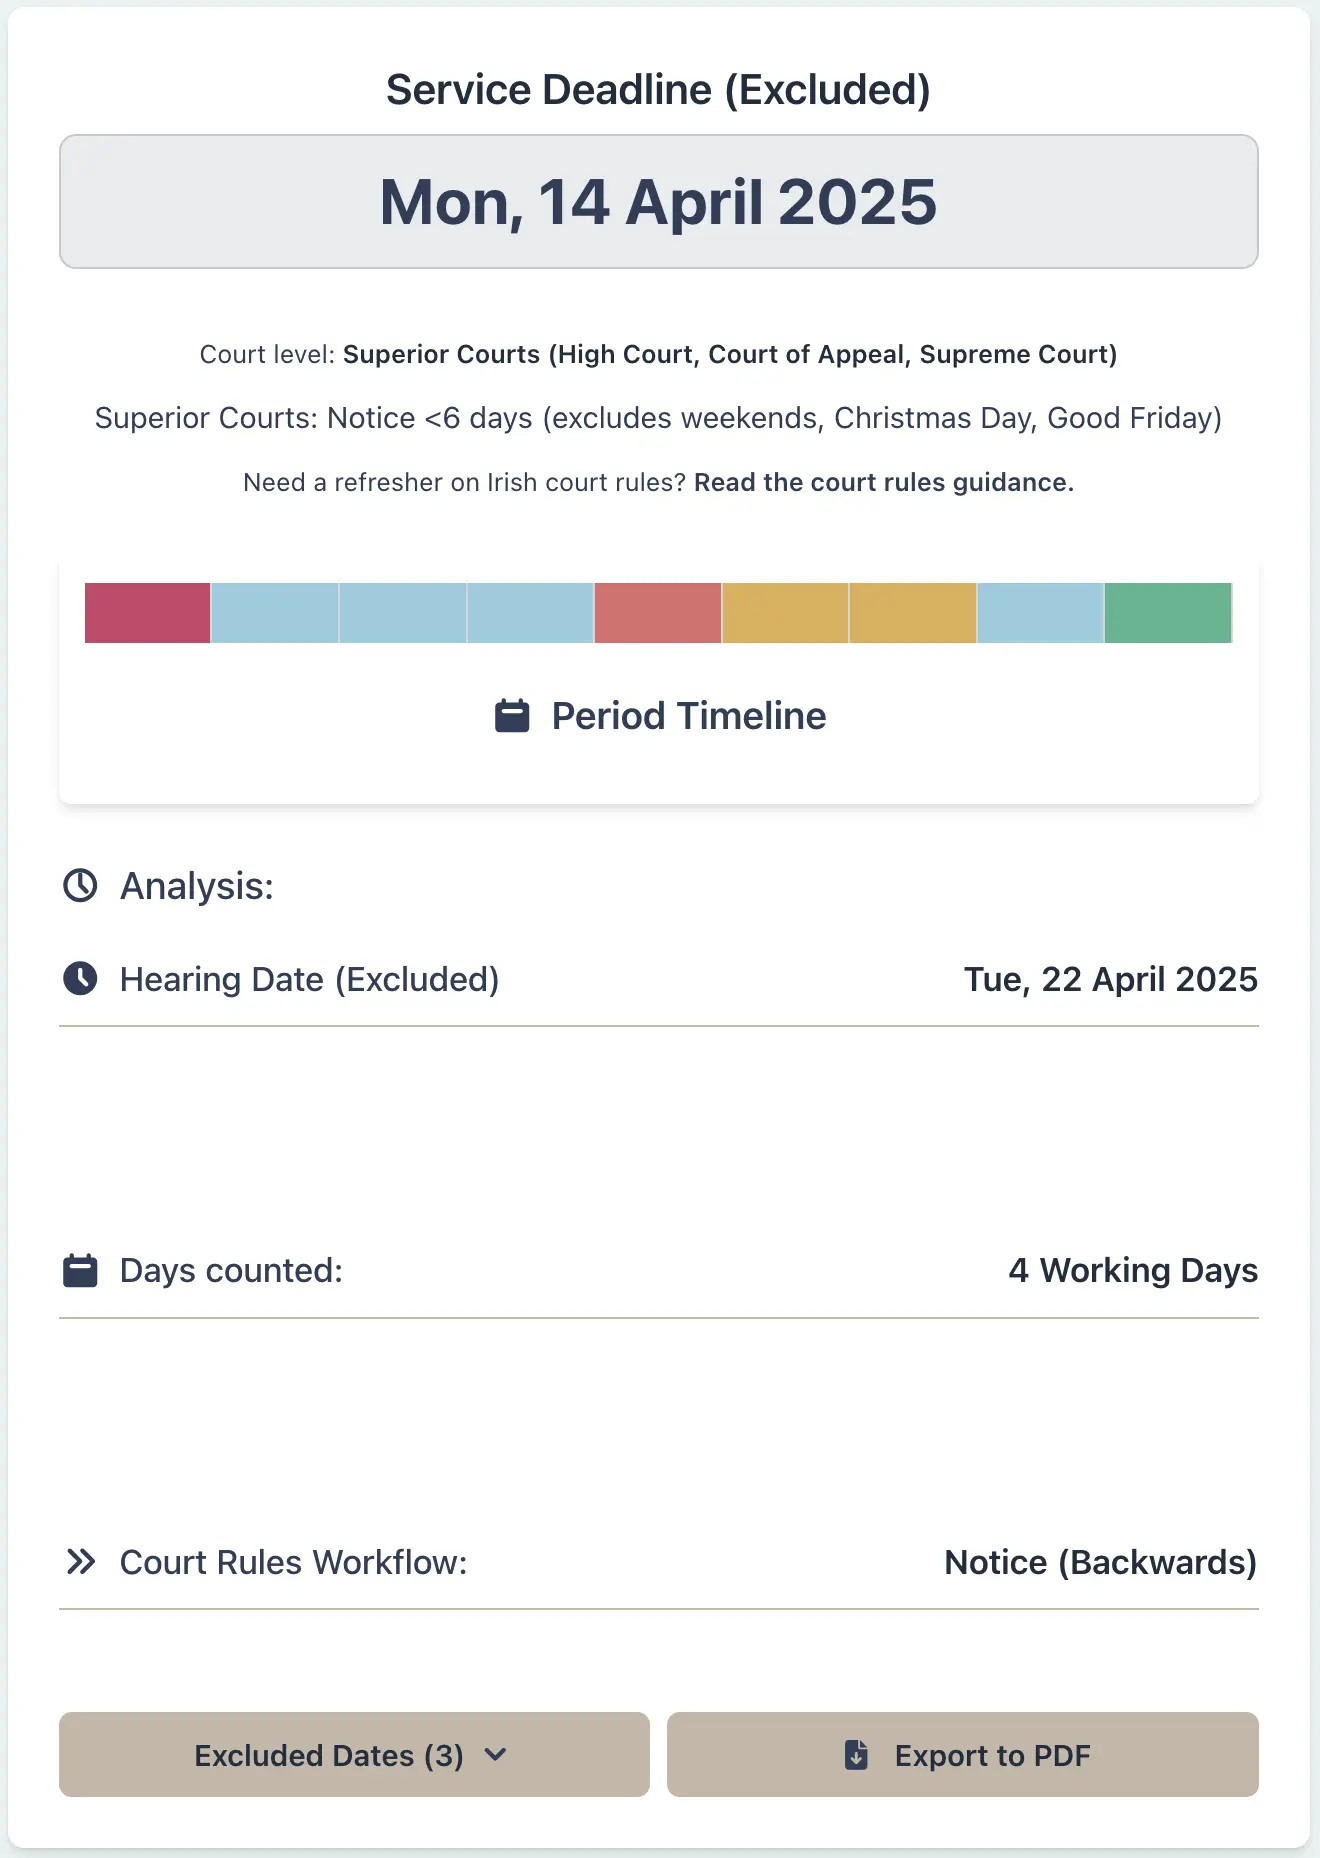
Task: Select the clock icon next to Analysis
Action: (x=81, y=884)
